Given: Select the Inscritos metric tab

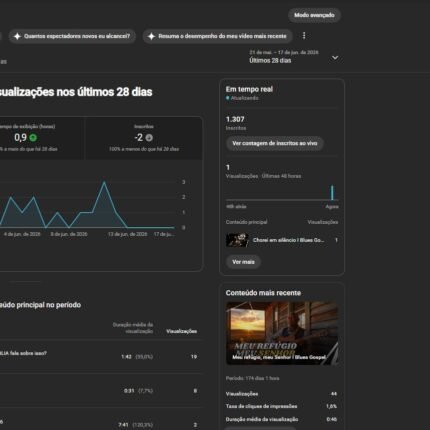Looking at the screenshot, I should [x=144, y=138].
